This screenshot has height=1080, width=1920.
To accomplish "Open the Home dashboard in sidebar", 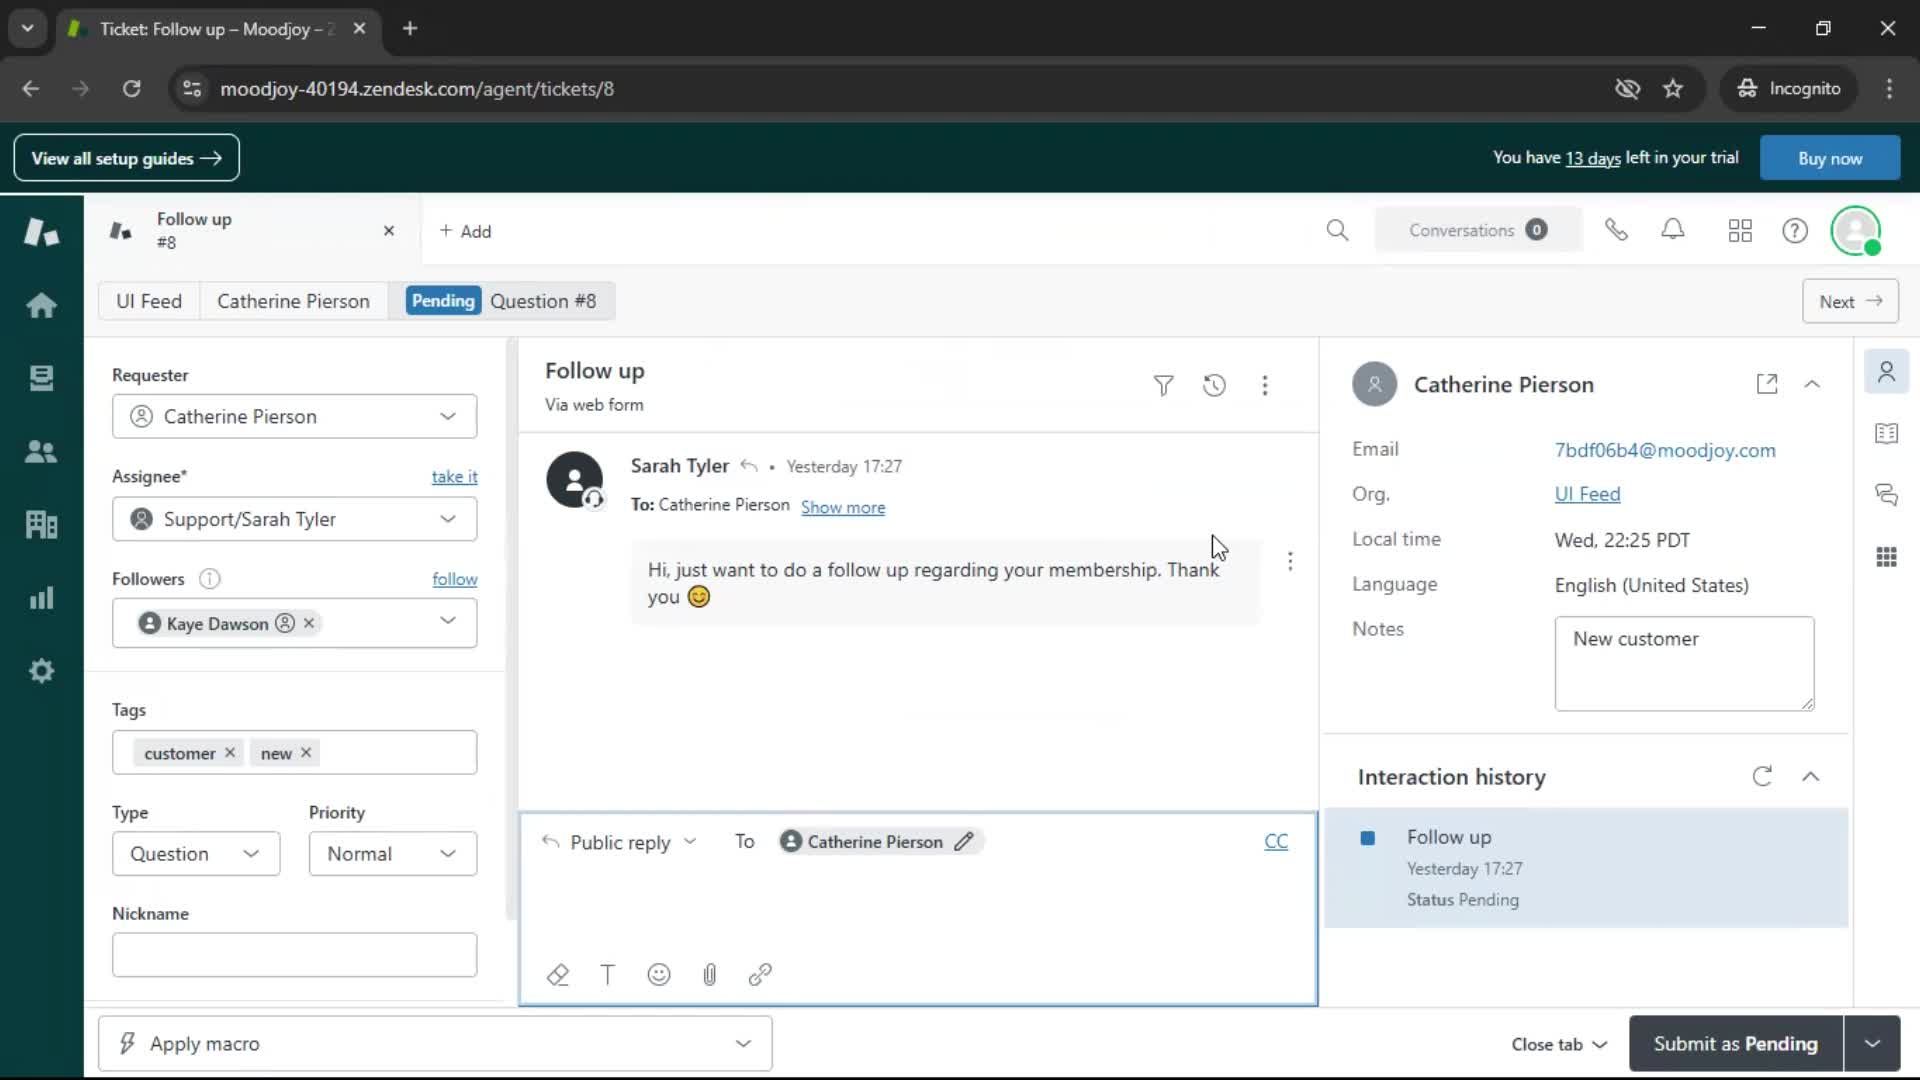I will pos(41,305).
